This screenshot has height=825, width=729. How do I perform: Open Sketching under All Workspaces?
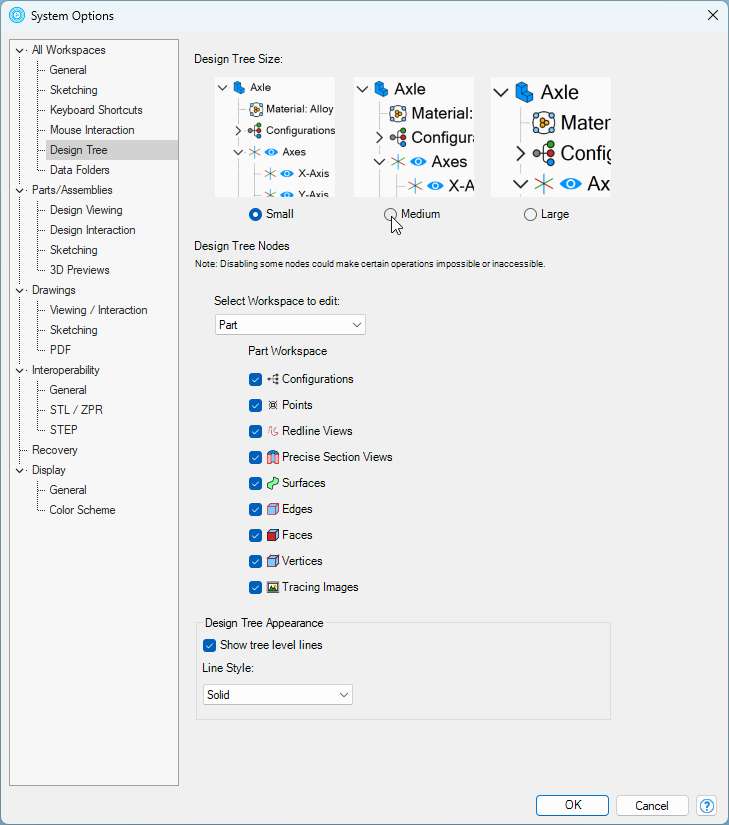point(74,90)
